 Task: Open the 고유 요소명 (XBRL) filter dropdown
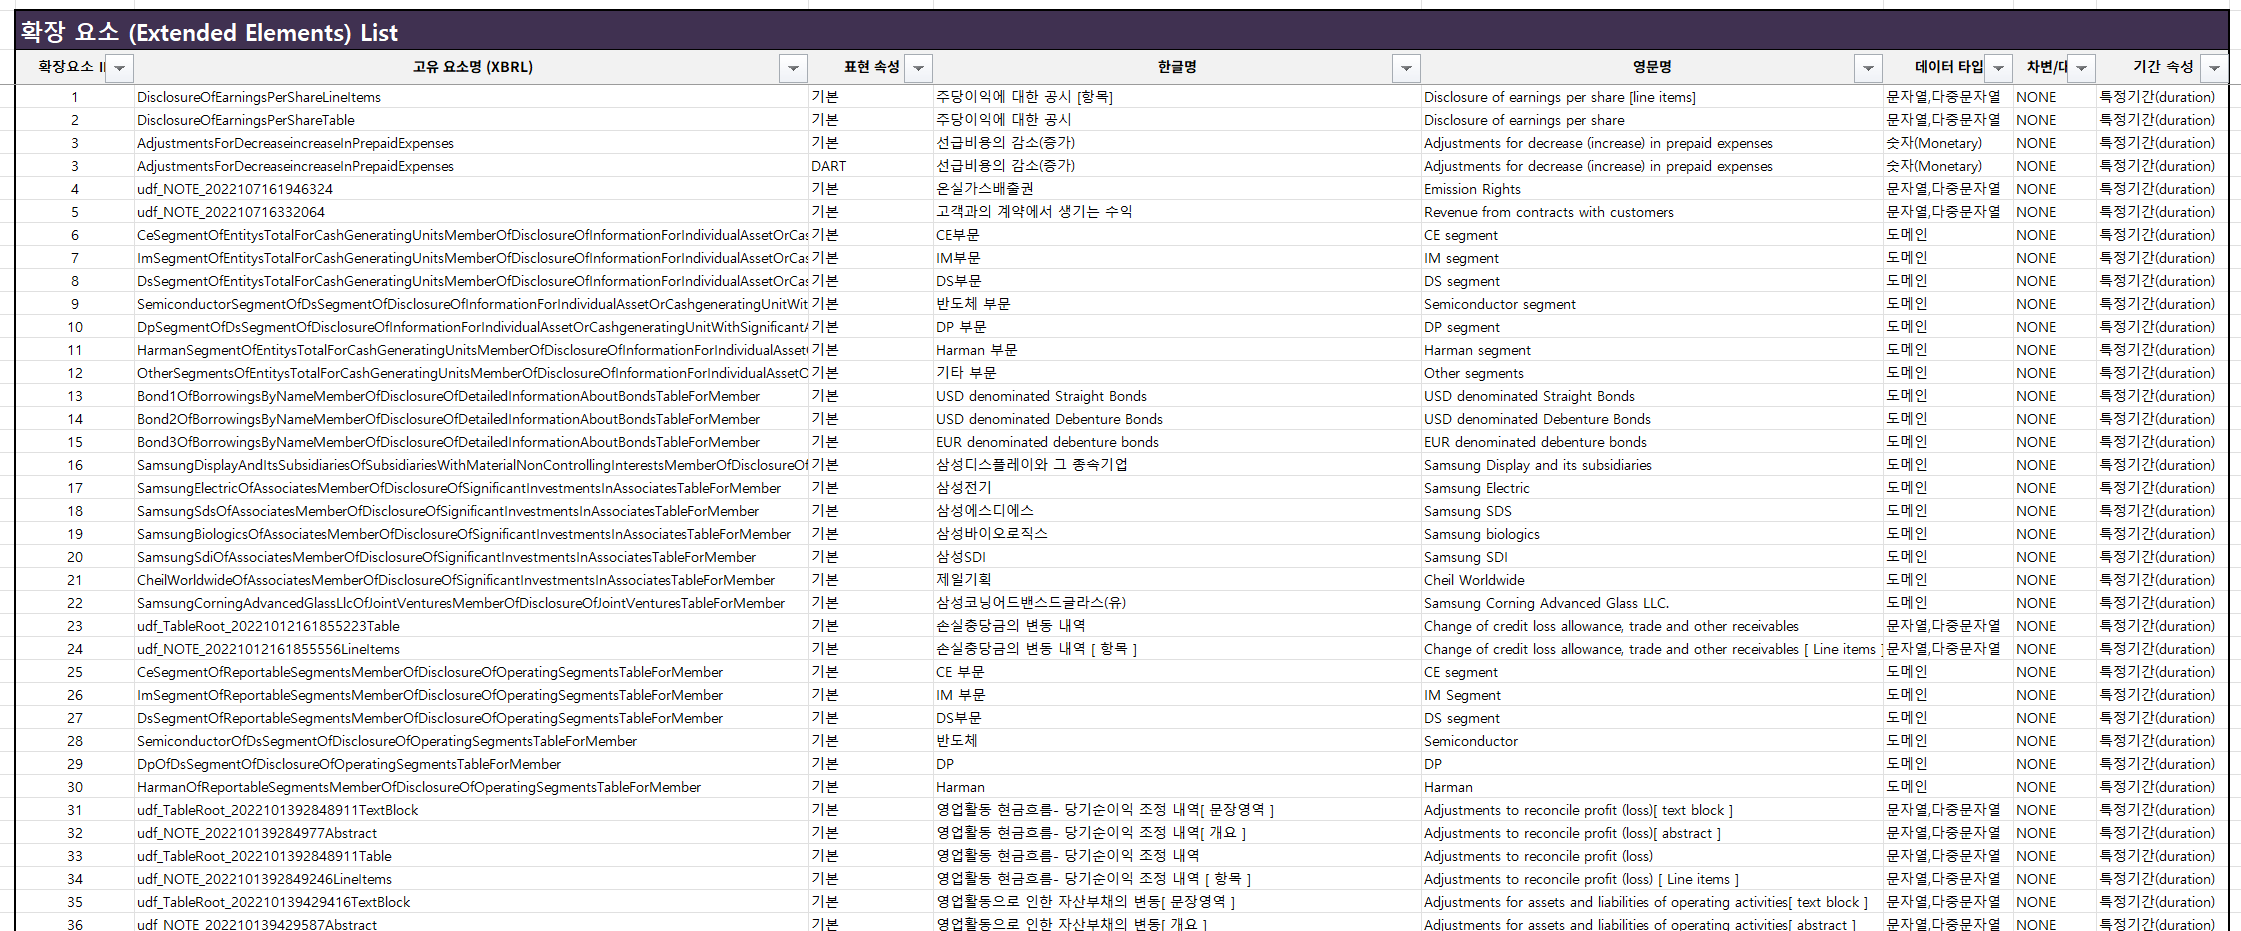(x=793, y=68)
